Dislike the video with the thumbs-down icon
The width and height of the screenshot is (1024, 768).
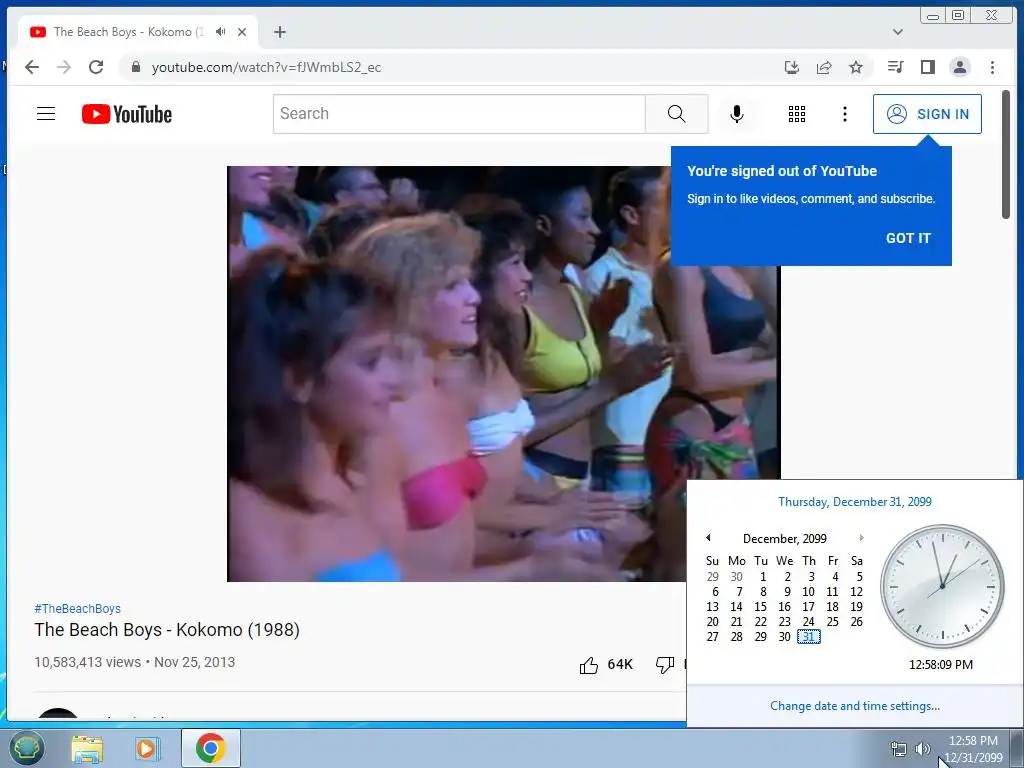pyautogui.click(x=665, y=665)
